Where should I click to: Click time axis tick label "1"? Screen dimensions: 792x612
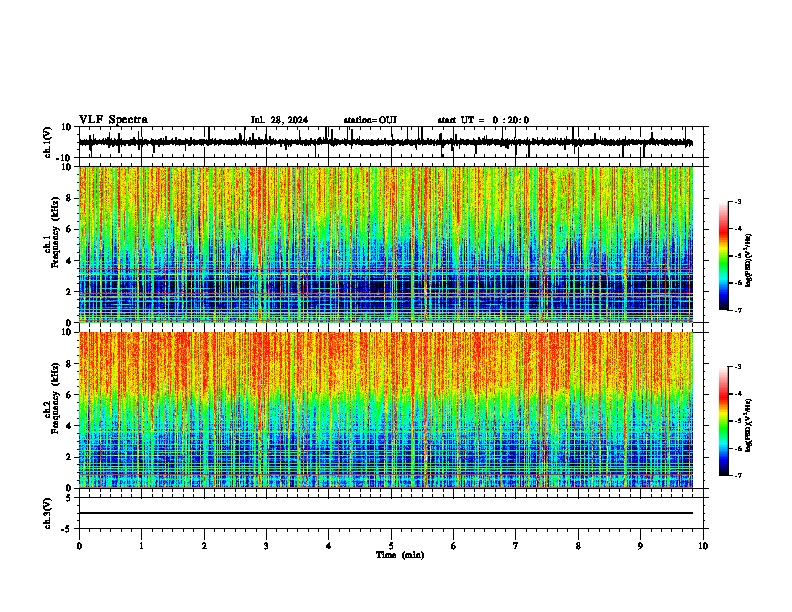pos(141,546)
